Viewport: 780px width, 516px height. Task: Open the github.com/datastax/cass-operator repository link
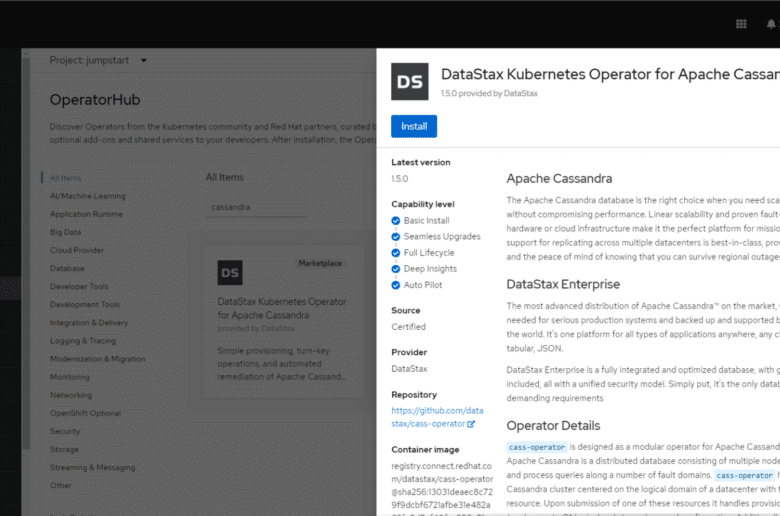(437, 417)
